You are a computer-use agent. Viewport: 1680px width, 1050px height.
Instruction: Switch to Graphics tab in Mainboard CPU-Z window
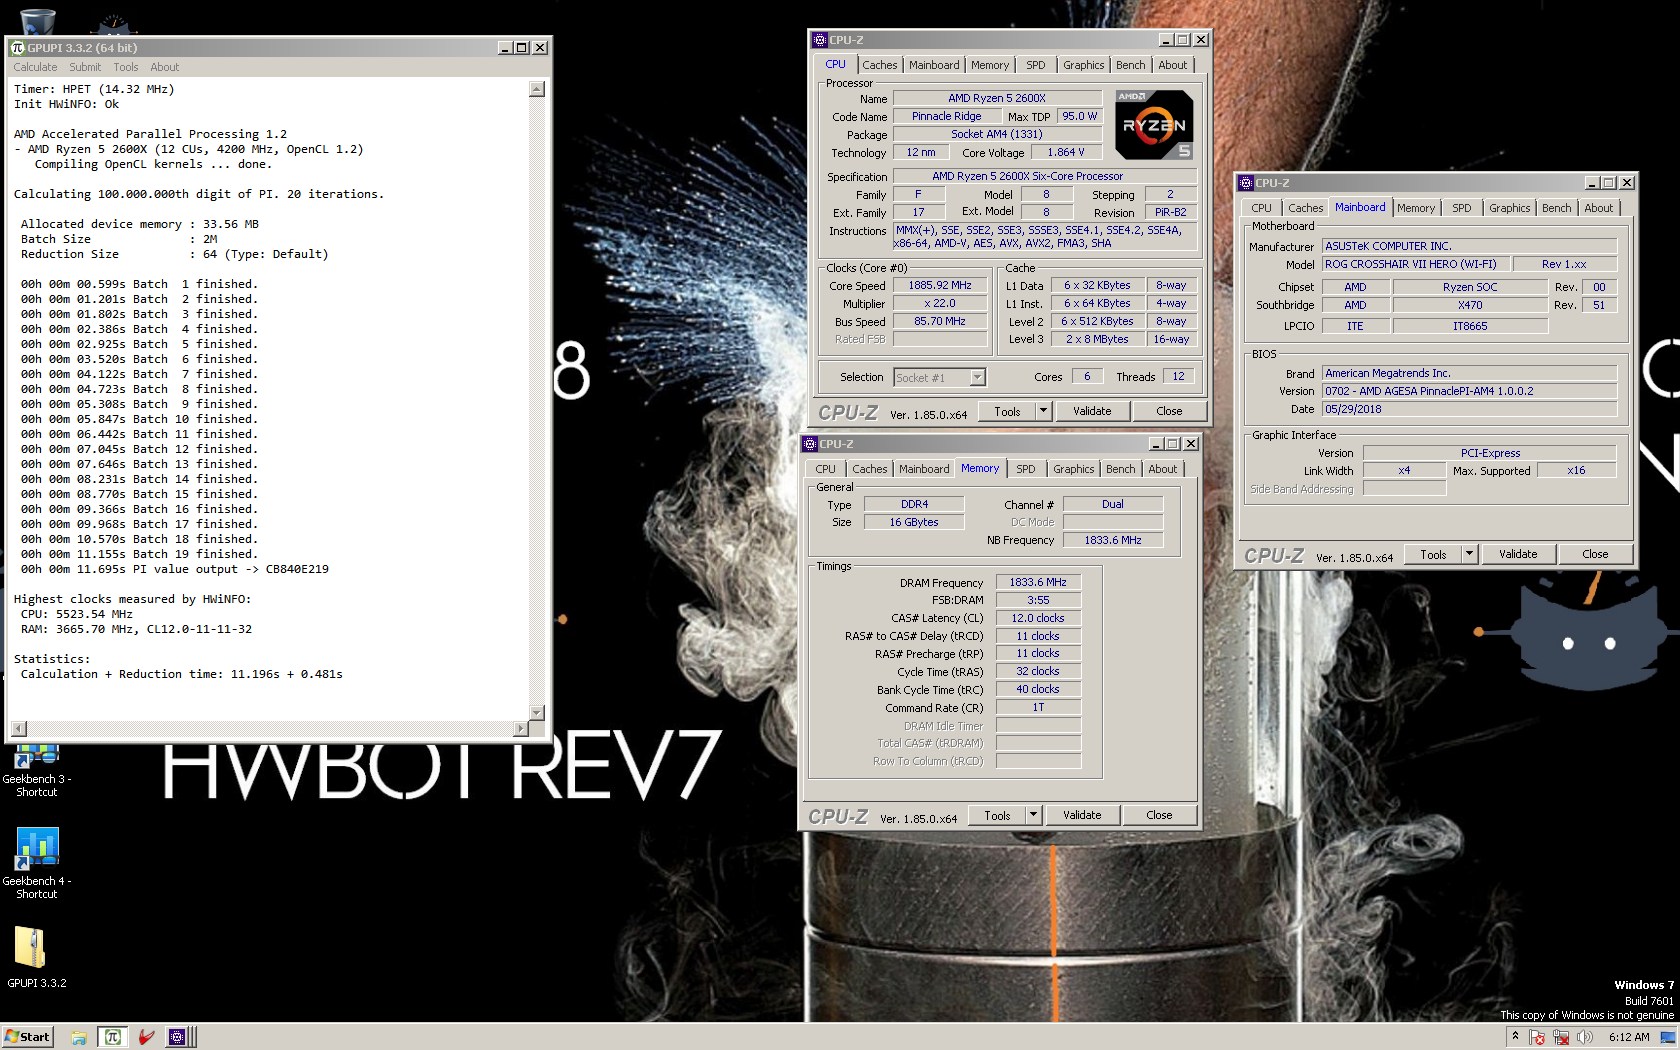[1510, 208]
